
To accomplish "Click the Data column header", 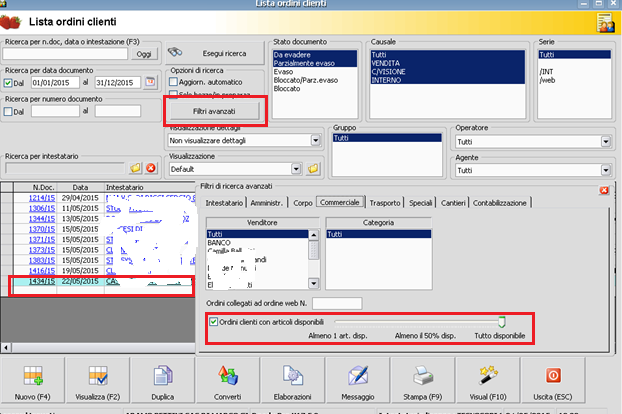I will coord(81,187).
